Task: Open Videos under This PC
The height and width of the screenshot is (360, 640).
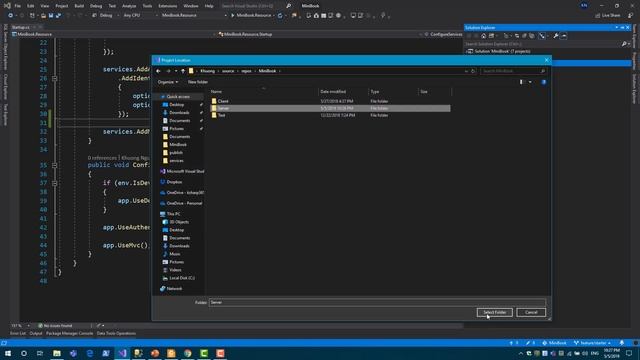Action: pyautogui.click(x=175, y=270)
